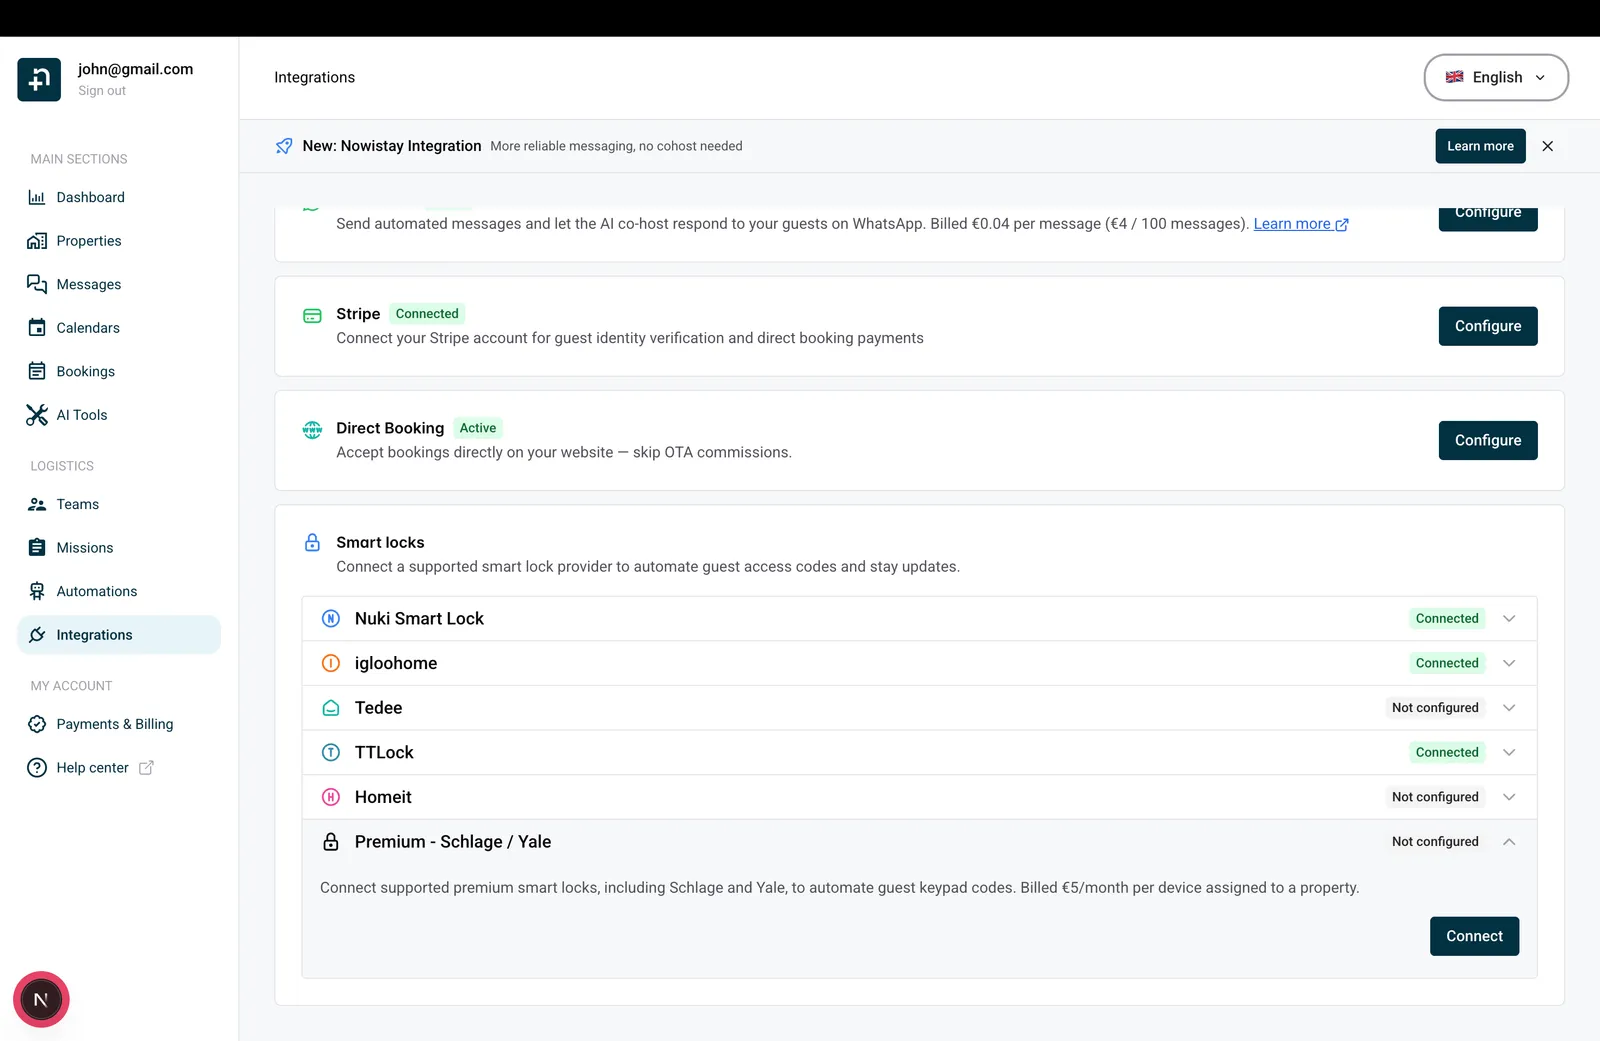The width and height of the screenshot is (1600, 1041).
Task: Click the Integrations plug icon
Action: pyautogui.click(x=37, y=635)
